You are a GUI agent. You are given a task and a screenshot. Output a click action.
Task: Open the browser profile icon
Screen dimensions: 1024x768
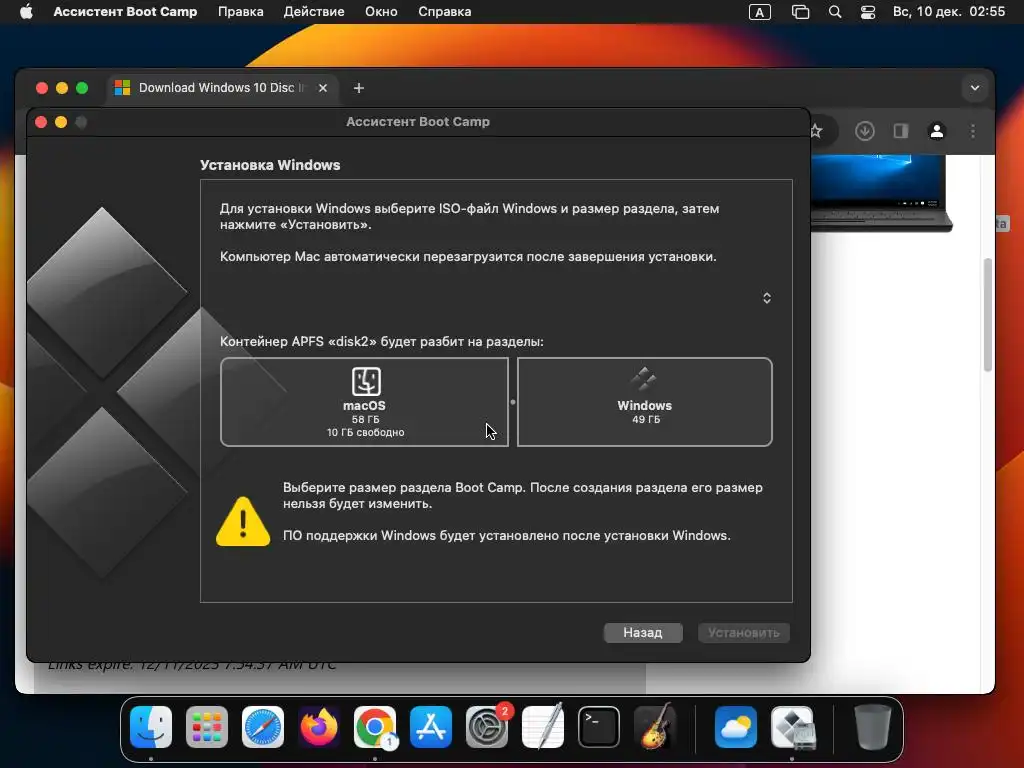(936, 131)
